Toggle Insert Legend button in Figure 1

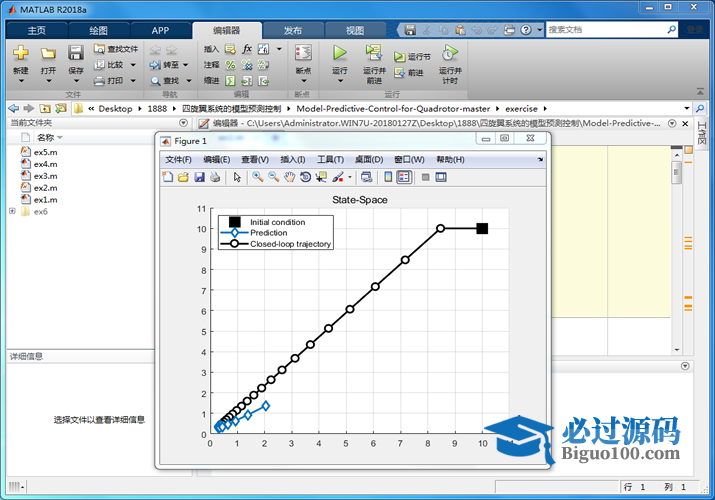click(404, 177)
